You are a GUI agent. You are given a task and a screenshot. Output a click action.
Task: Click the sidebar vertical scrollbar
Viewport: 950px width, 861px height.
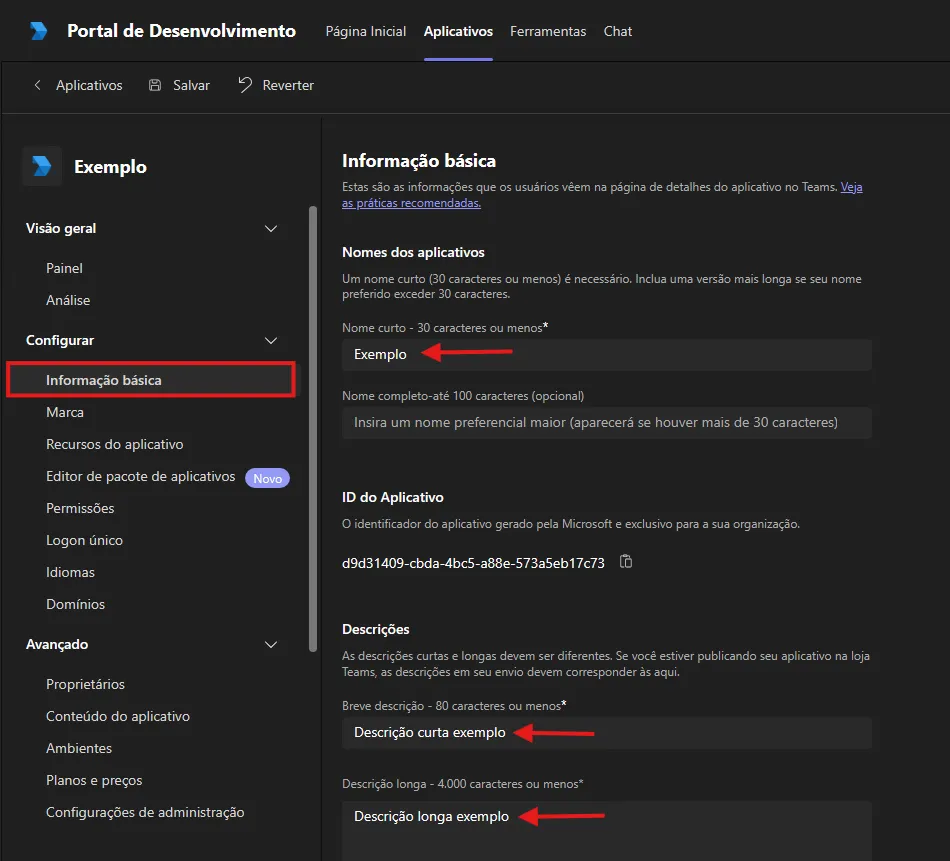[313, 429]
